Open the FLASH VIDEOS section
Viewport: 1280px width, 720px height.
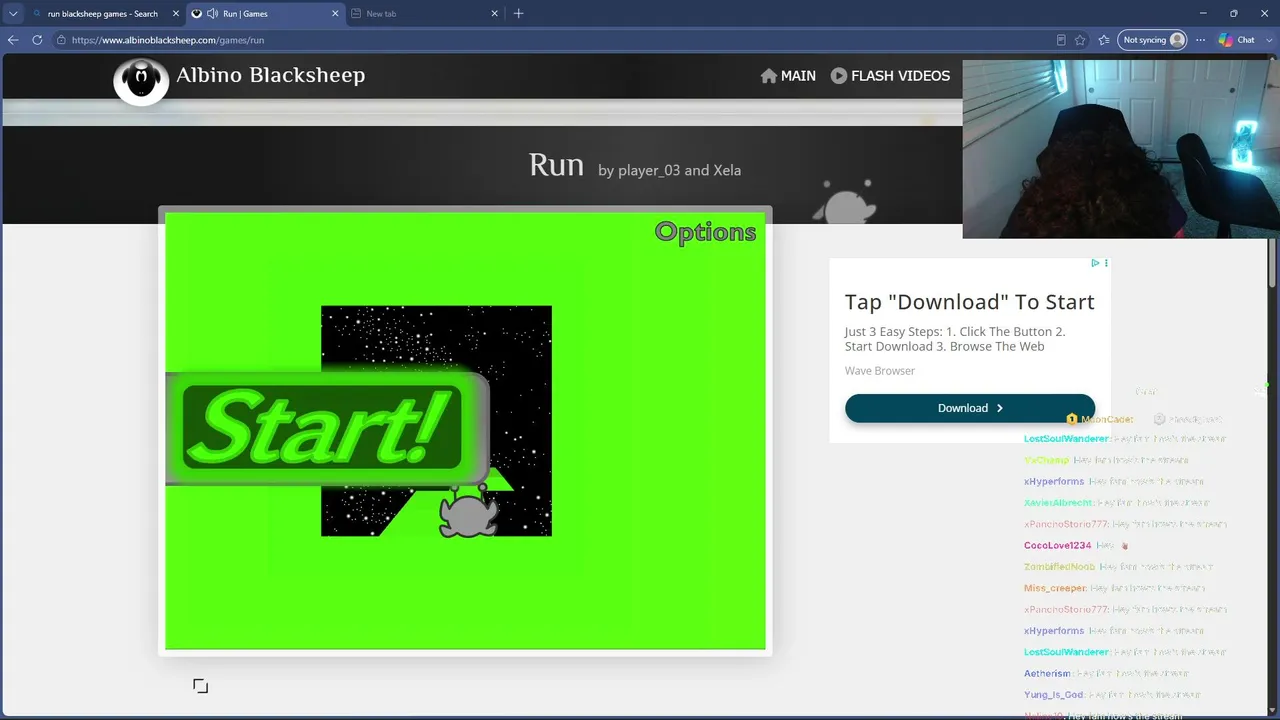[x=890, y=75]
